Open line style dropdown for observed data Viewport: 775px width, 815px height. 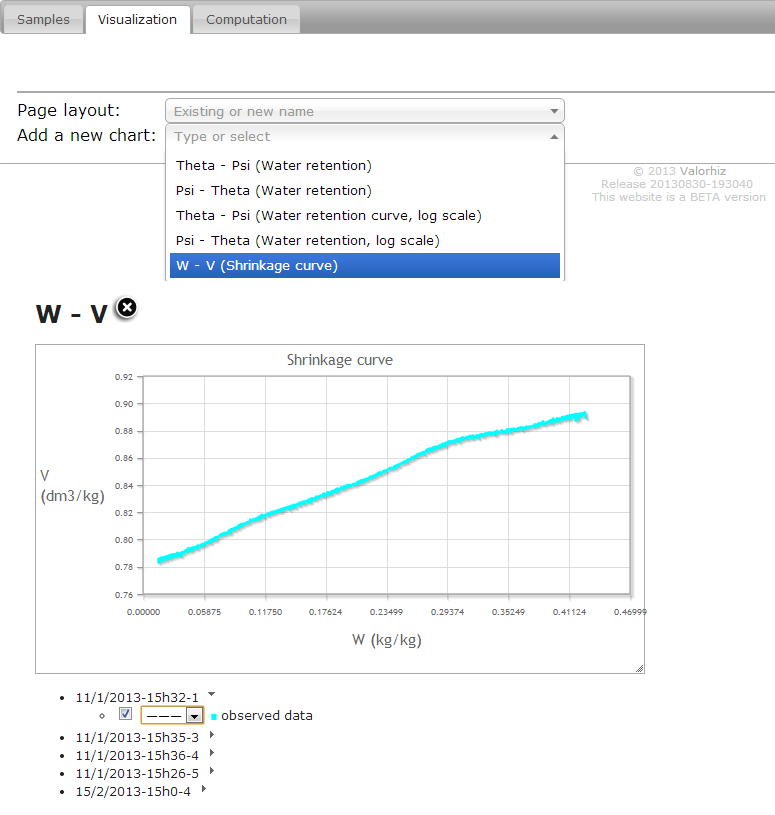click(172, 716)
